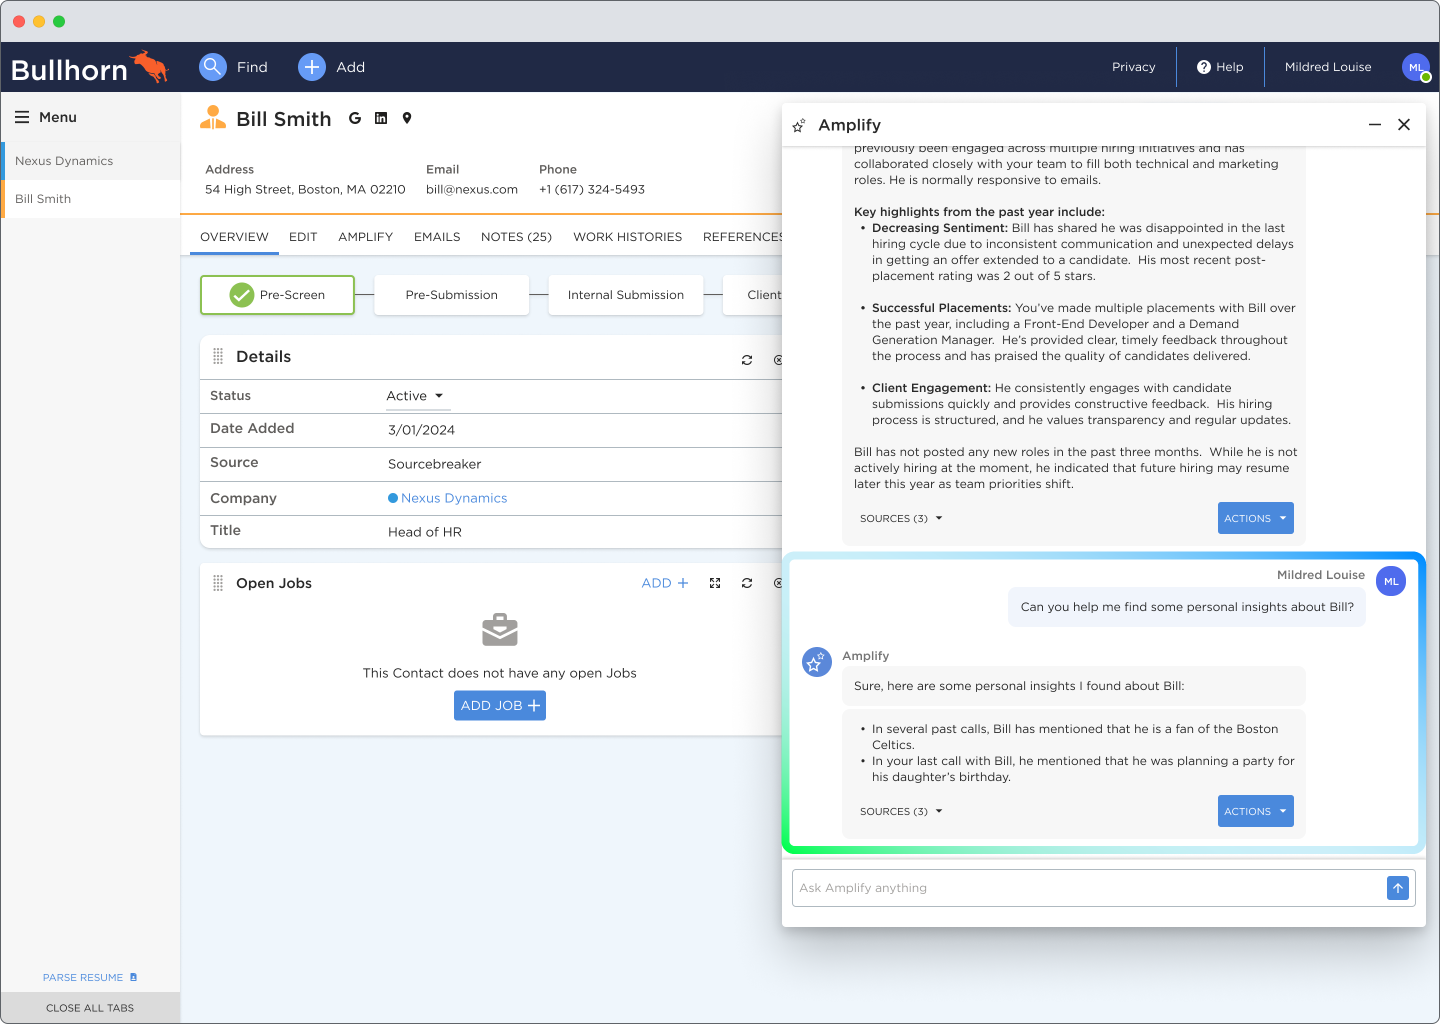Click the Ask Amplify anything input field
This screenshot has height=1024, width=1440.
[x=1085, y=888]
